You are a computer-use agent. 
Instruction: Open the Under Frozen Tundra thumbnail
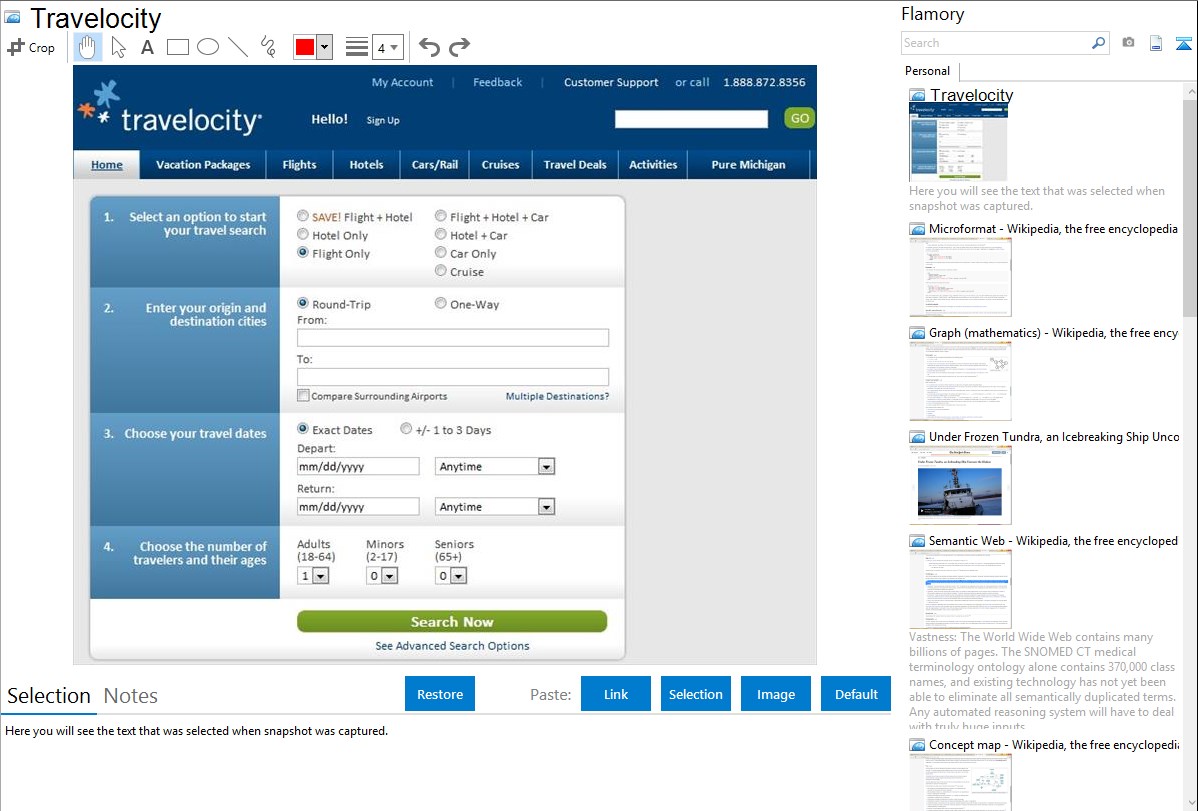pyautogui.click(x=960, y=486)
